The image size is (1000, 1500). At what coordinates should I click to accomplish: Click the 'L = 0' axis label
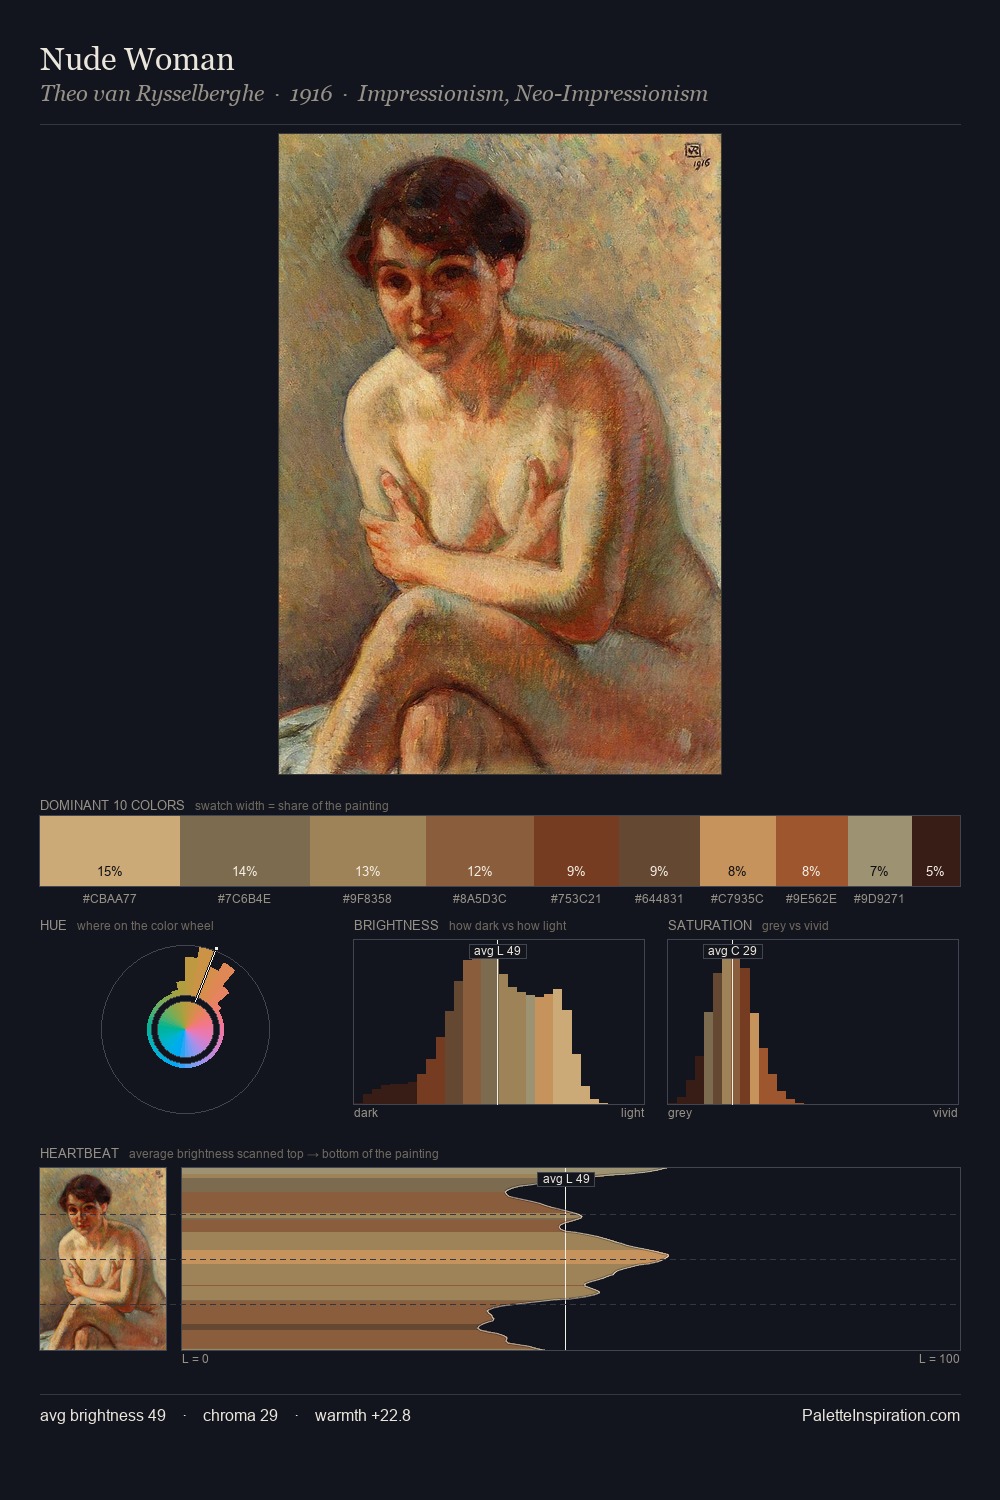click(195, 1359)
